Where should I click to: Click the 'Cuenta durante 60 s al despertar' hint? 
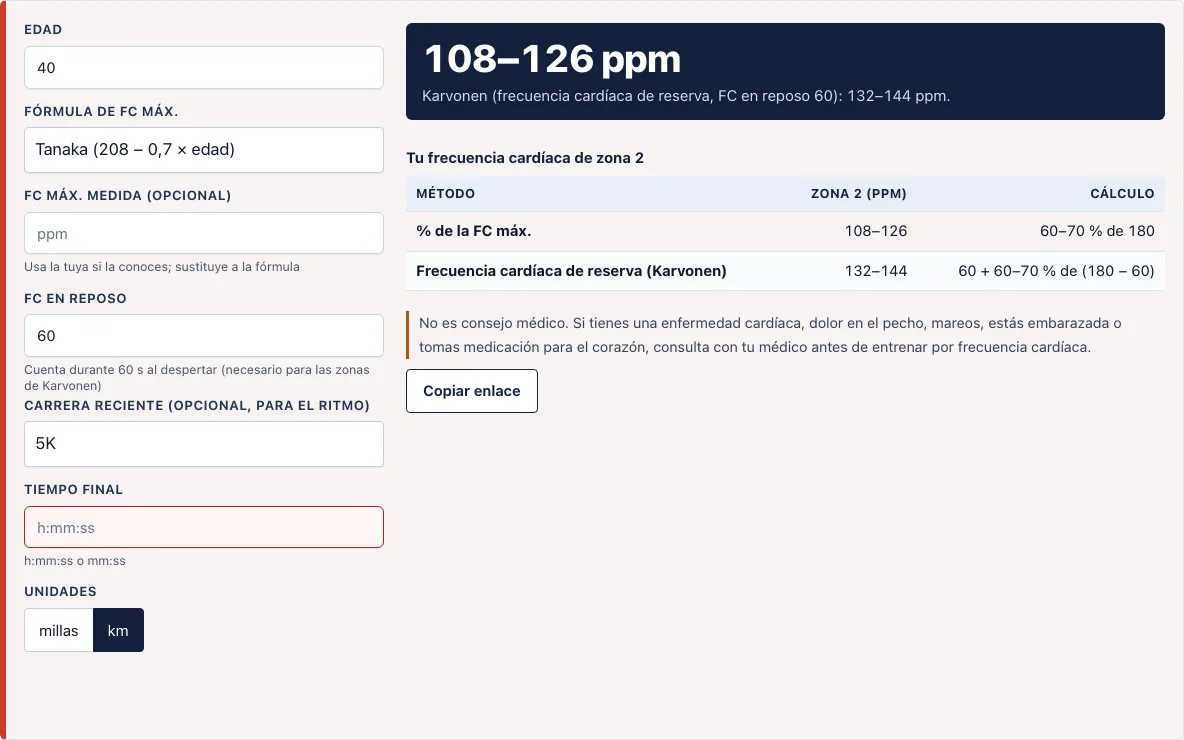tap(197, 378)
